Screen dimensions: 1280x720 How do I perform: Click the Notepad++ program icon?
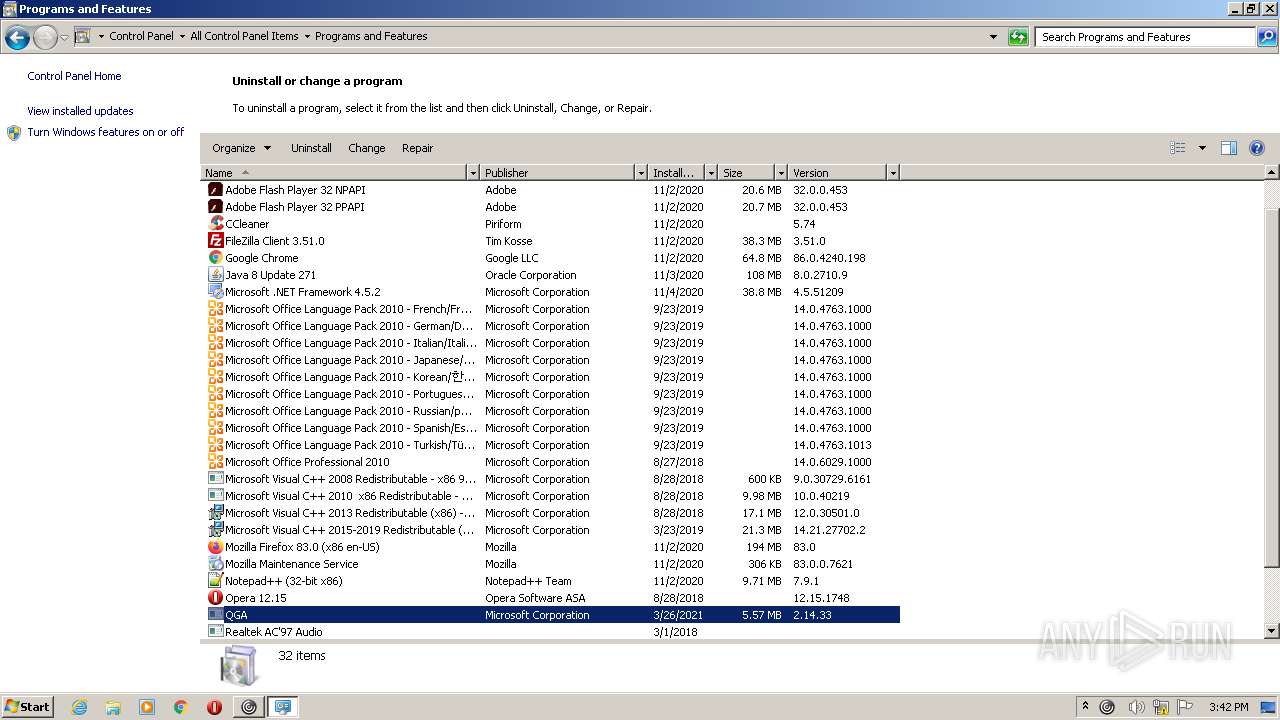pos(215,581)
